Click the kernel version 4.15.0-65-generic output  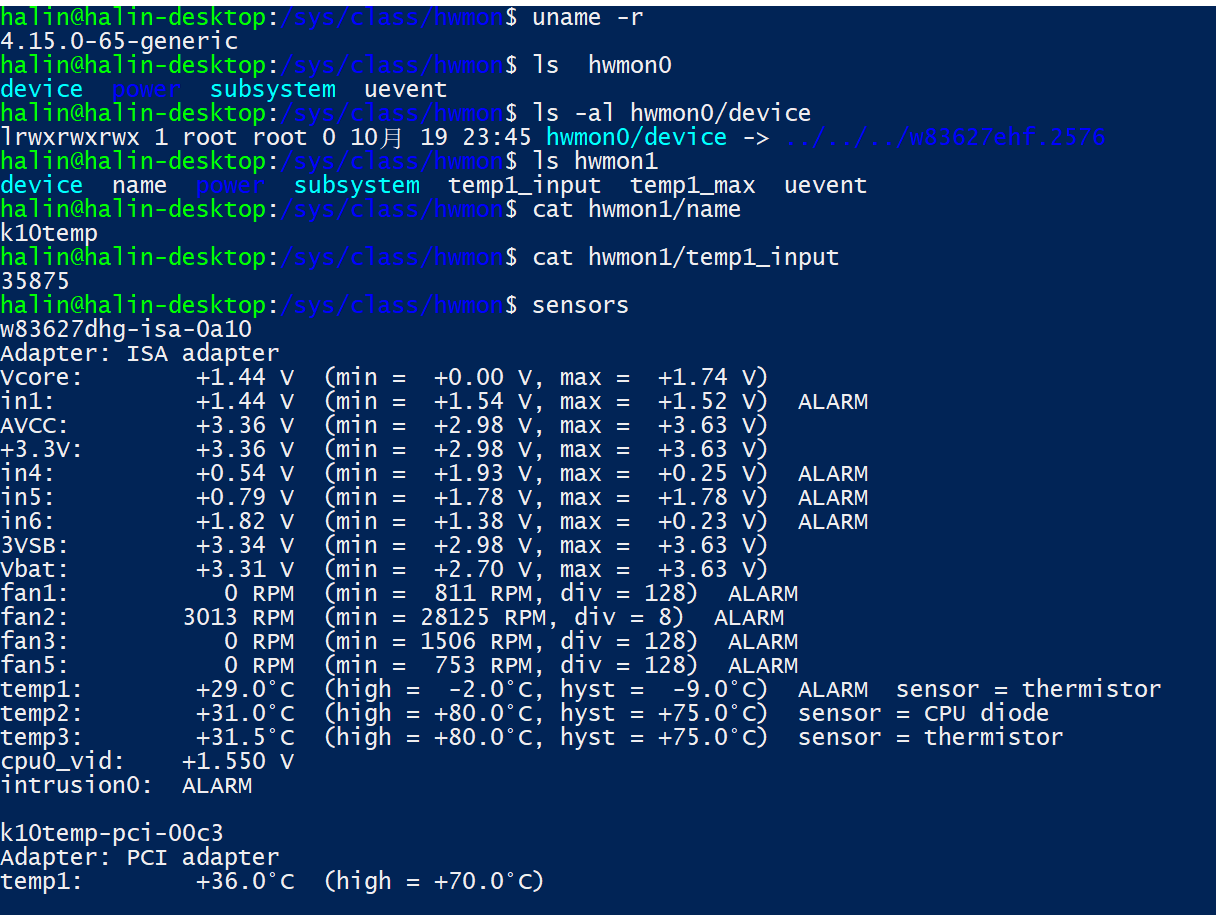click(x=119, y=41)
